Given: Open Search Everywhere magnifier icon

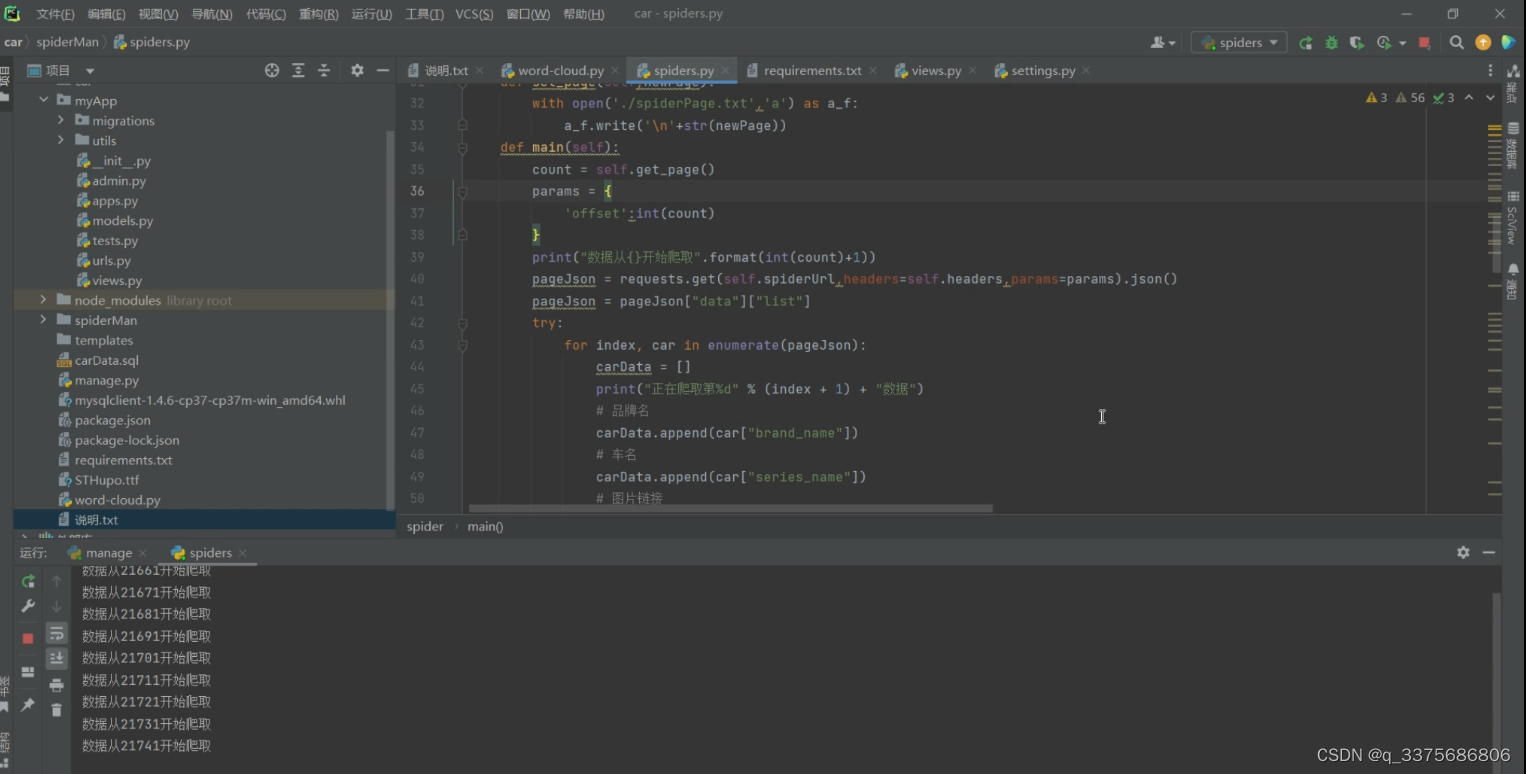Looking at the screenshot, I should click(x=1457, y=42).
